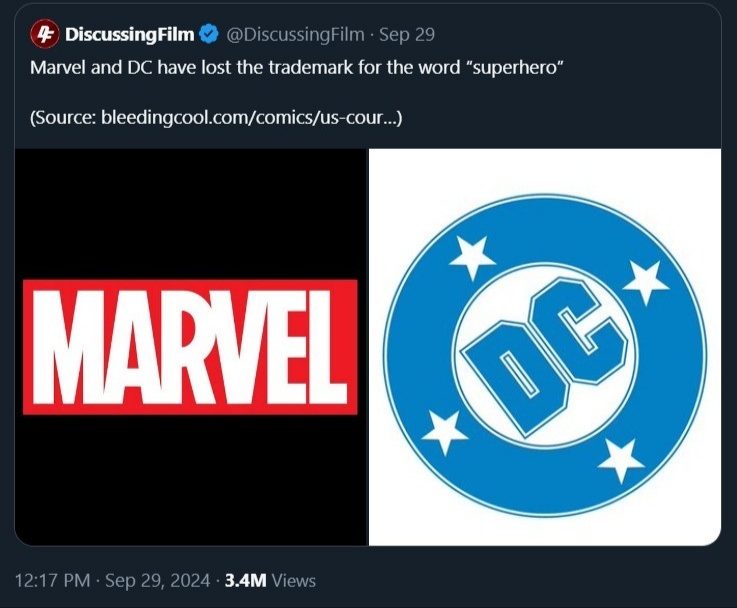
Task: Open the DiscussingFilm display name link
Action: pos(130,35)
